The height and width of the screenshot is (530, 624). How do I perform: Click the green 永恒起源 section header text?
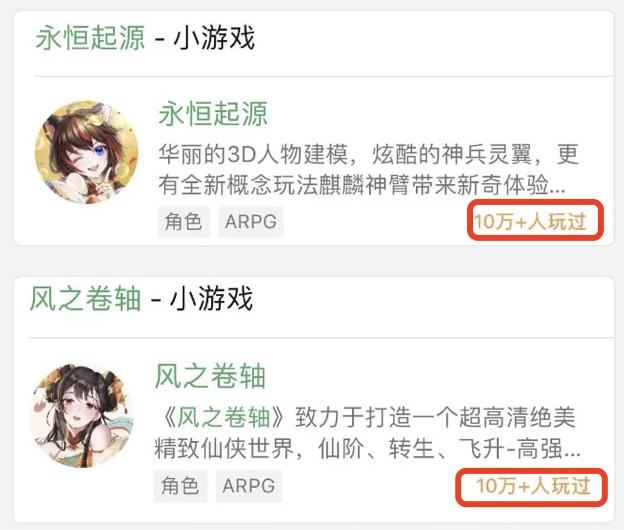pyautogui.click(x=90, y=38)
